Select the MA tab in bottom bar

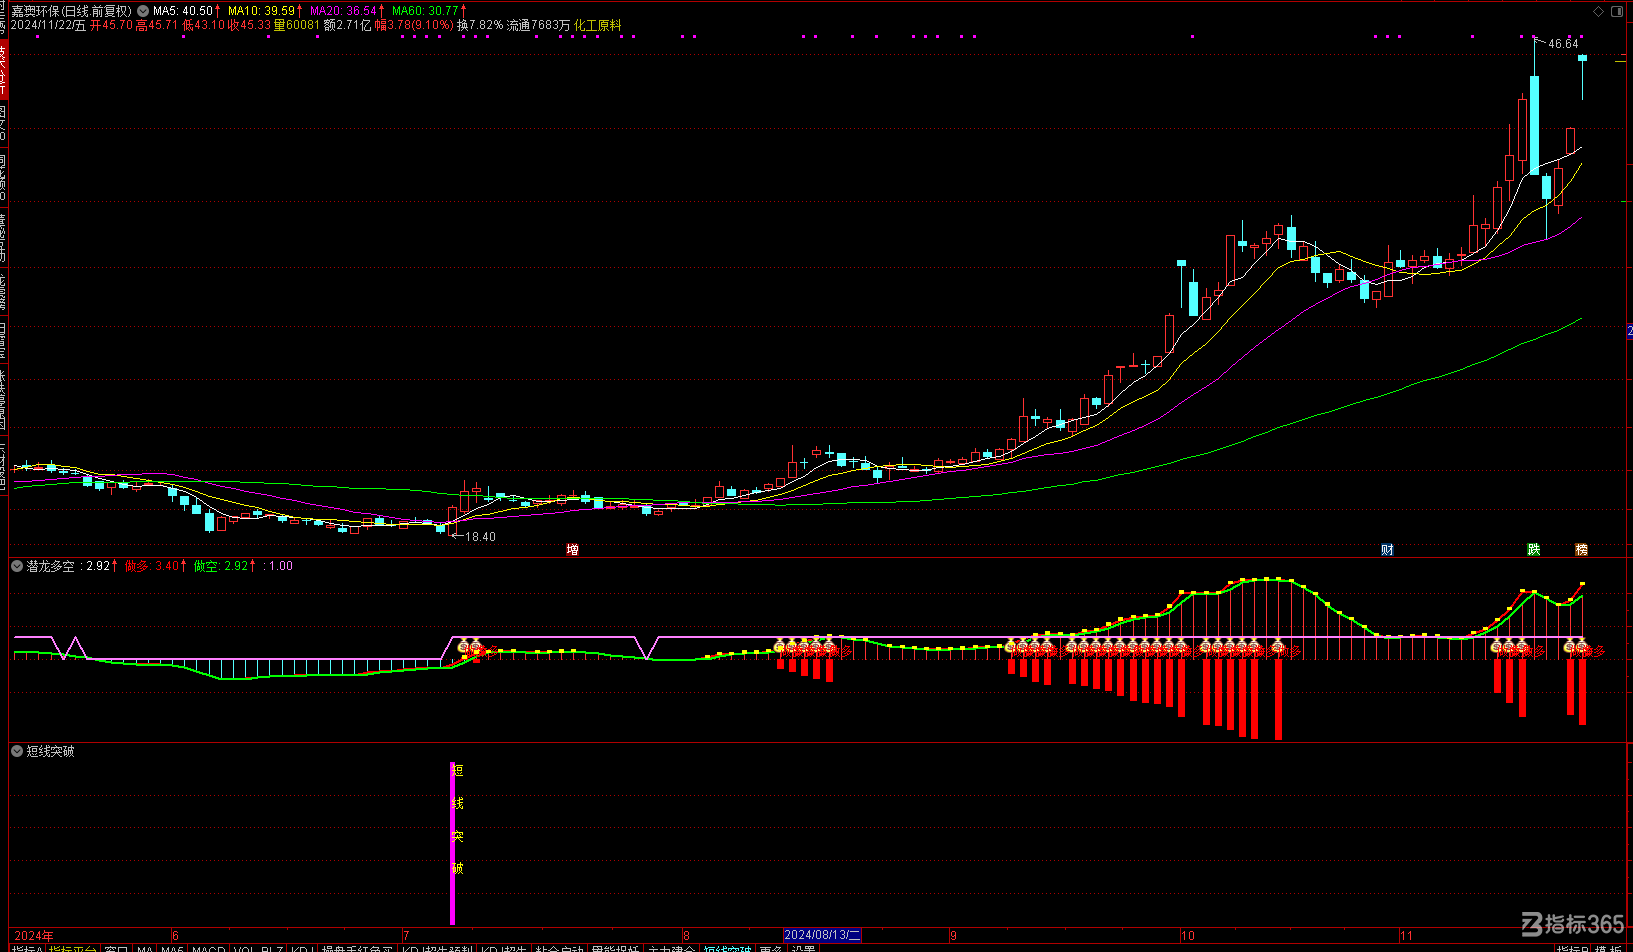click(x=145, y=949)
